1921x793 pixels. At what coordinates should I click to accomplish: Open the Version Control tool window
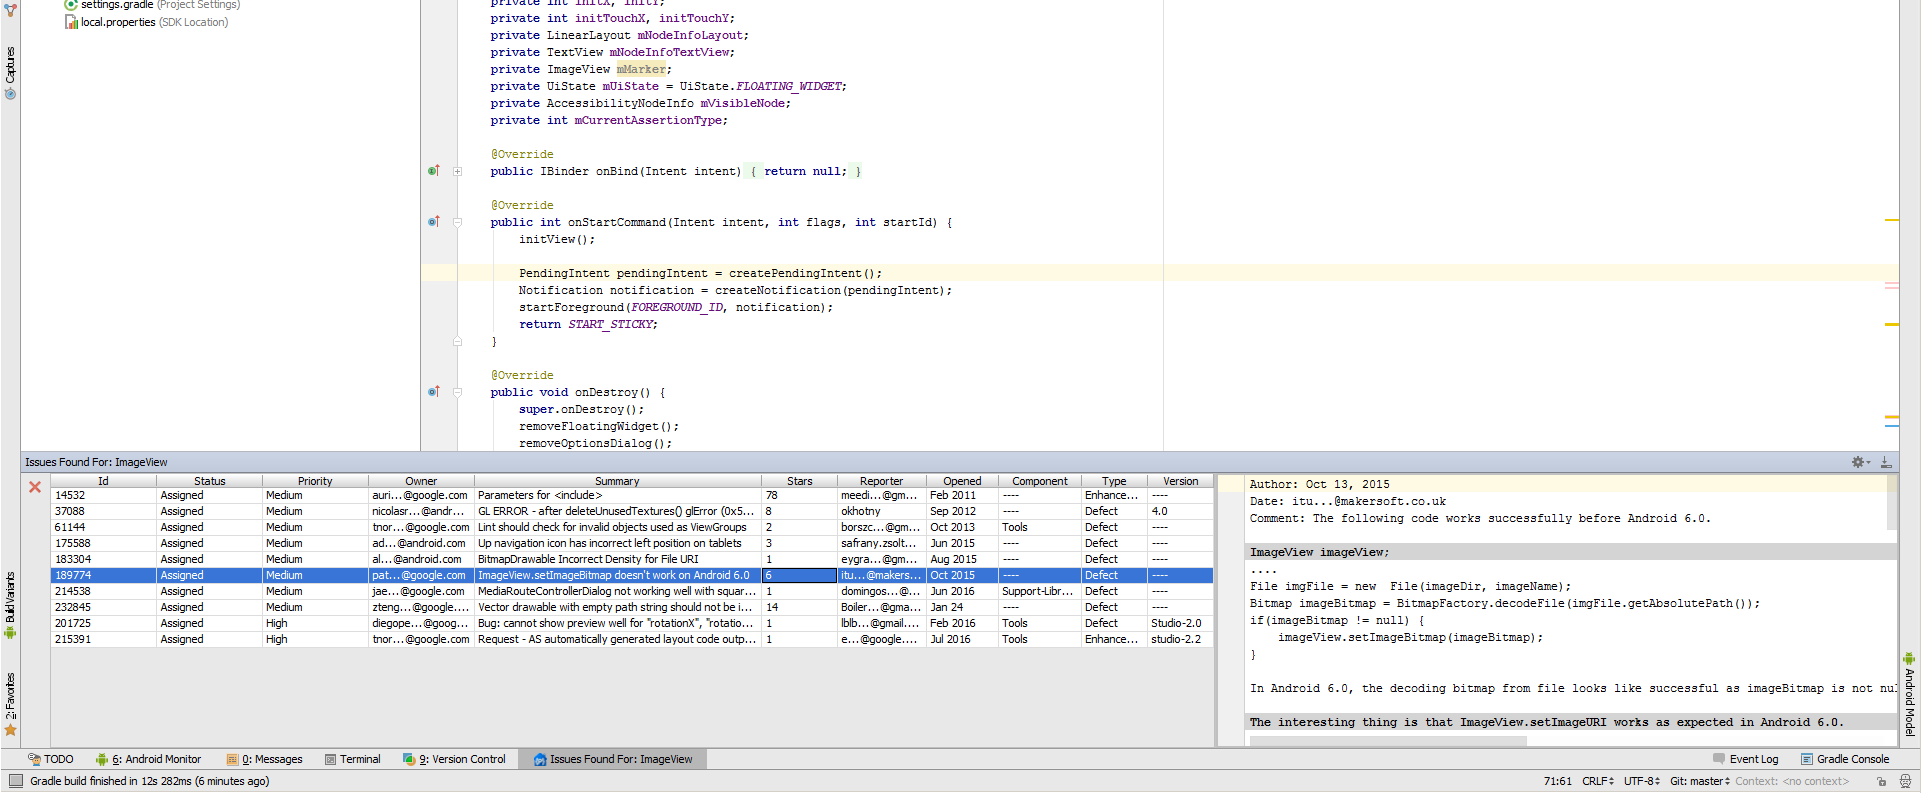click(x=454, y=759)
